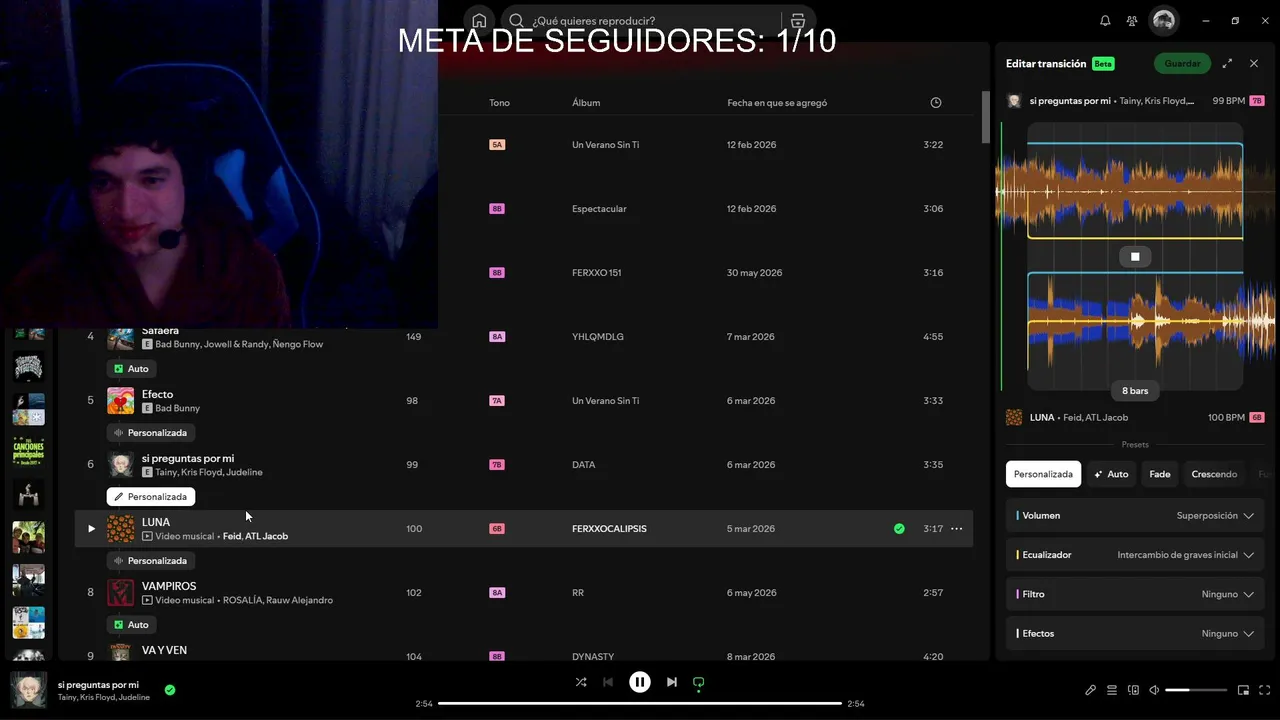Open the Canciones principales playlist in the sidebar
The width and height of the screenshot is (1280, 720).
28,451
